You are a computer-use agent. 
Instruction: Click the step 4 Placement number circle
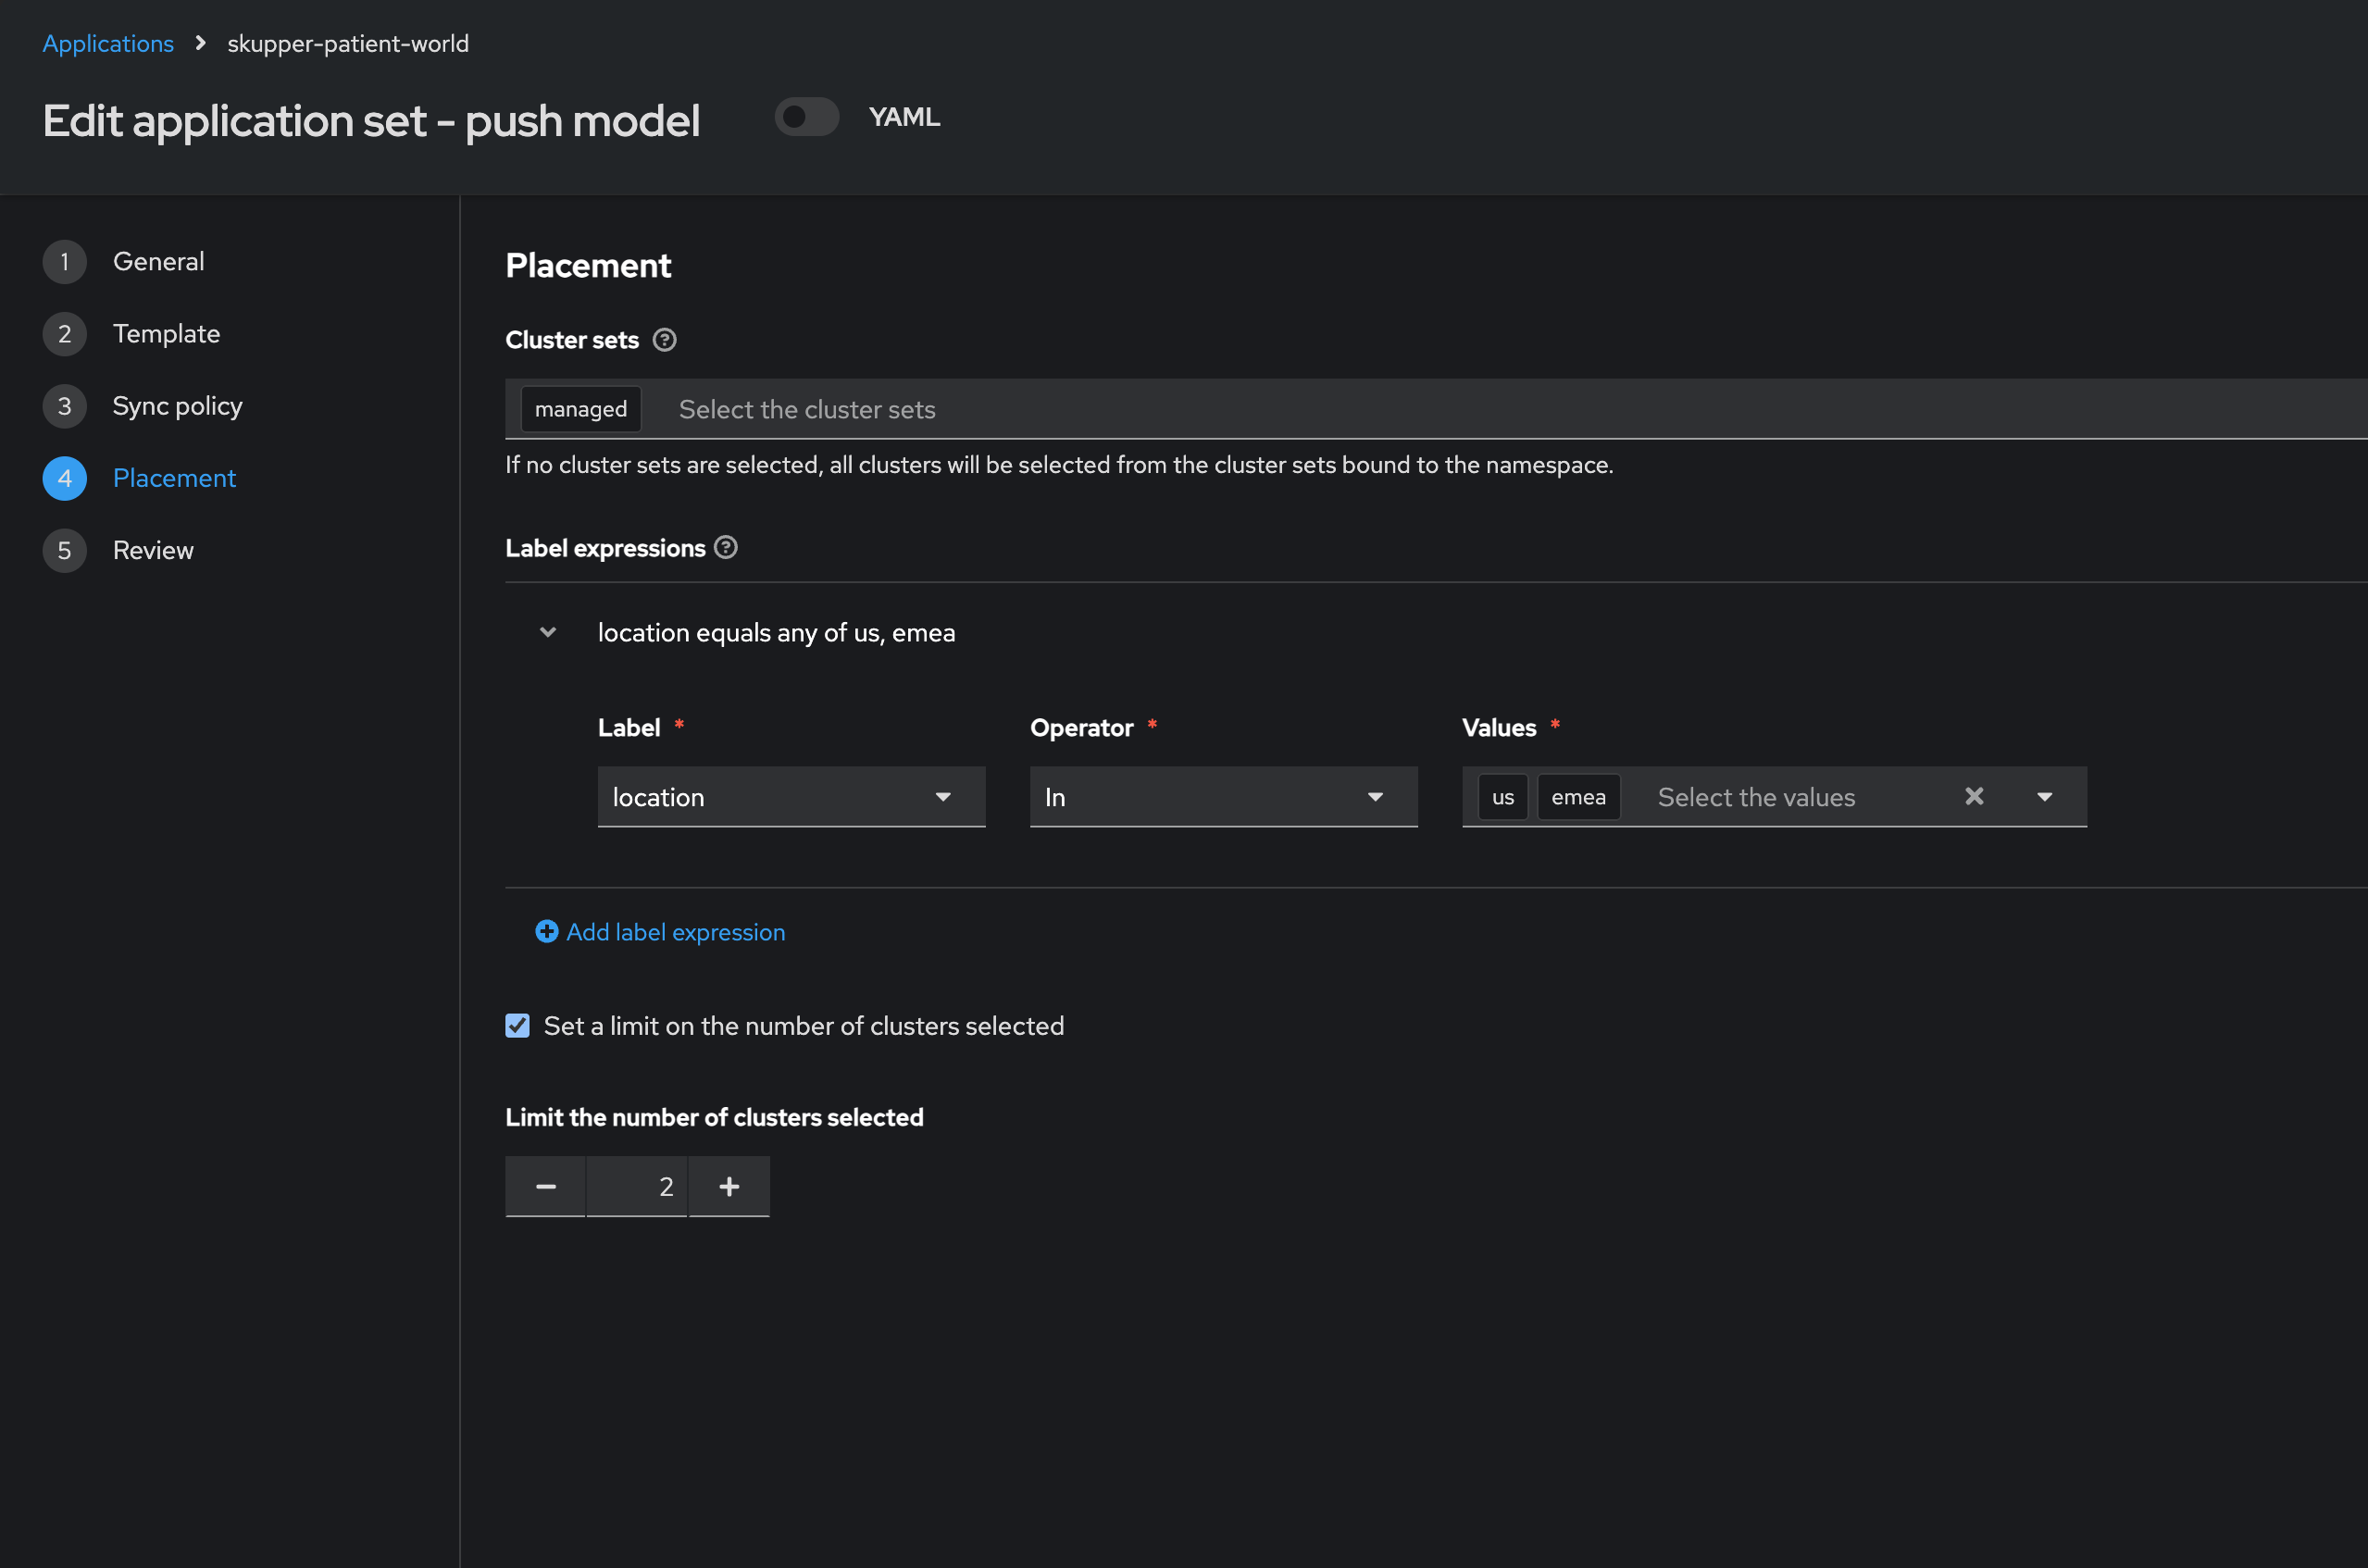point(65,478)
